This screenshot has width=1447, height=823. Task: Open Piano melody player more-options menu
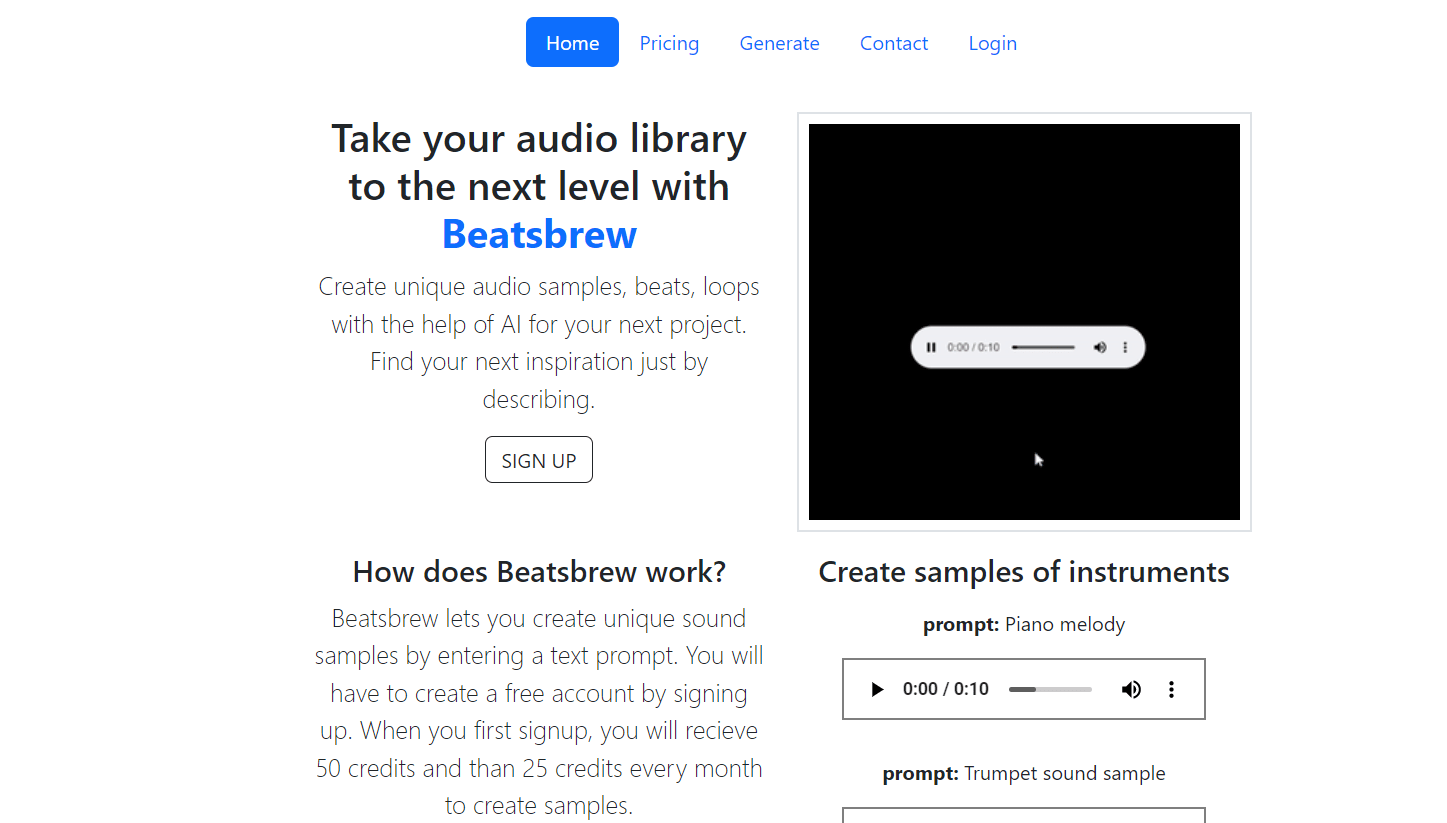[1171, 689]
